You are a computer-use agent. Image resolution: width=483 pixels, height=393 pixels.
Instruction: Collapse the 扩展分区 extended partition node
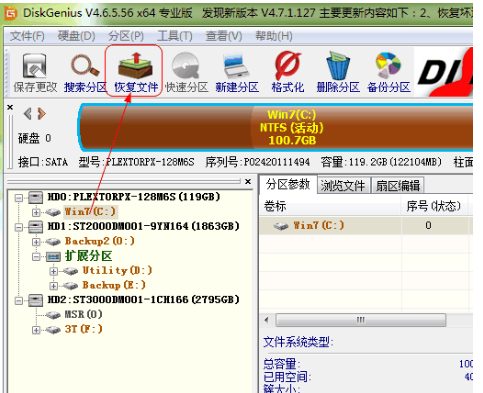click(x=36, y=257)
